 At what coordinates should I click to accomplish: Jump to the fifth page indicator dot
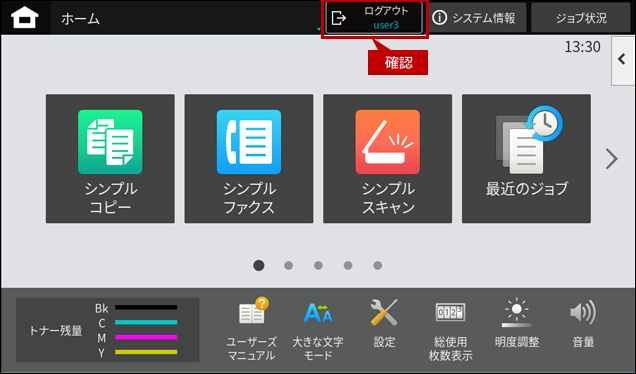coord(378,265)
